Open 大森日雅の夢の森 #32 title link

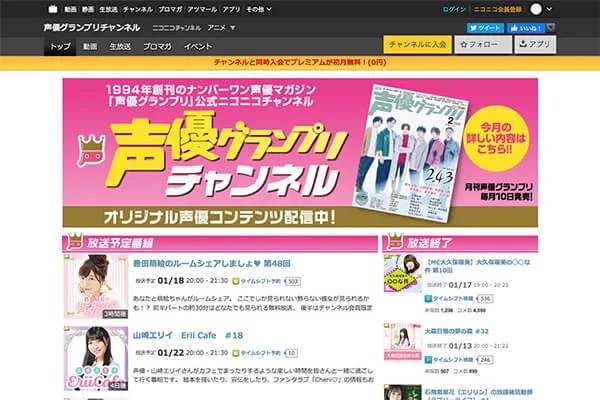click(x=457, y=331)
